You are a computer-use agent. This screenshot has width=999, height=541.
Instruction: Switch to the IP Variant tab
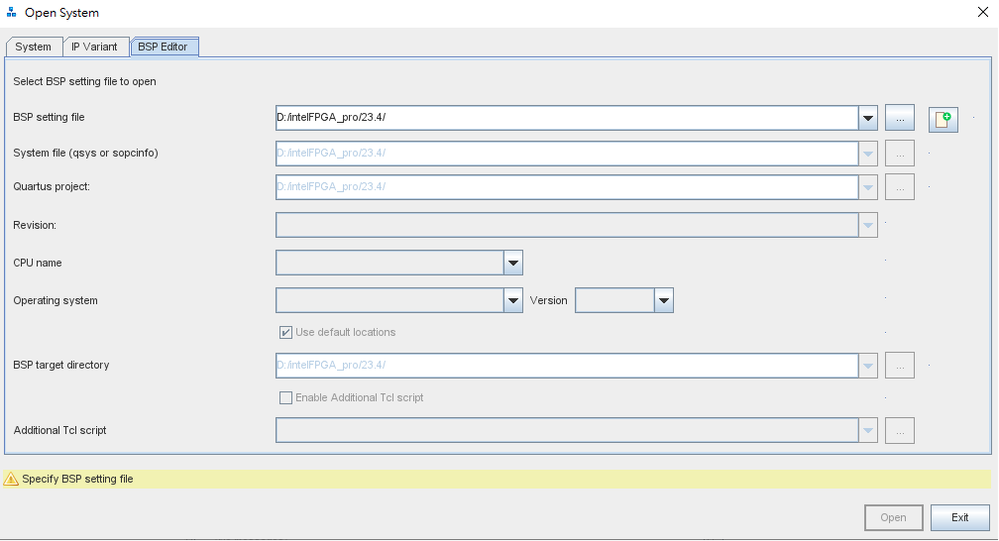[94, 47]
